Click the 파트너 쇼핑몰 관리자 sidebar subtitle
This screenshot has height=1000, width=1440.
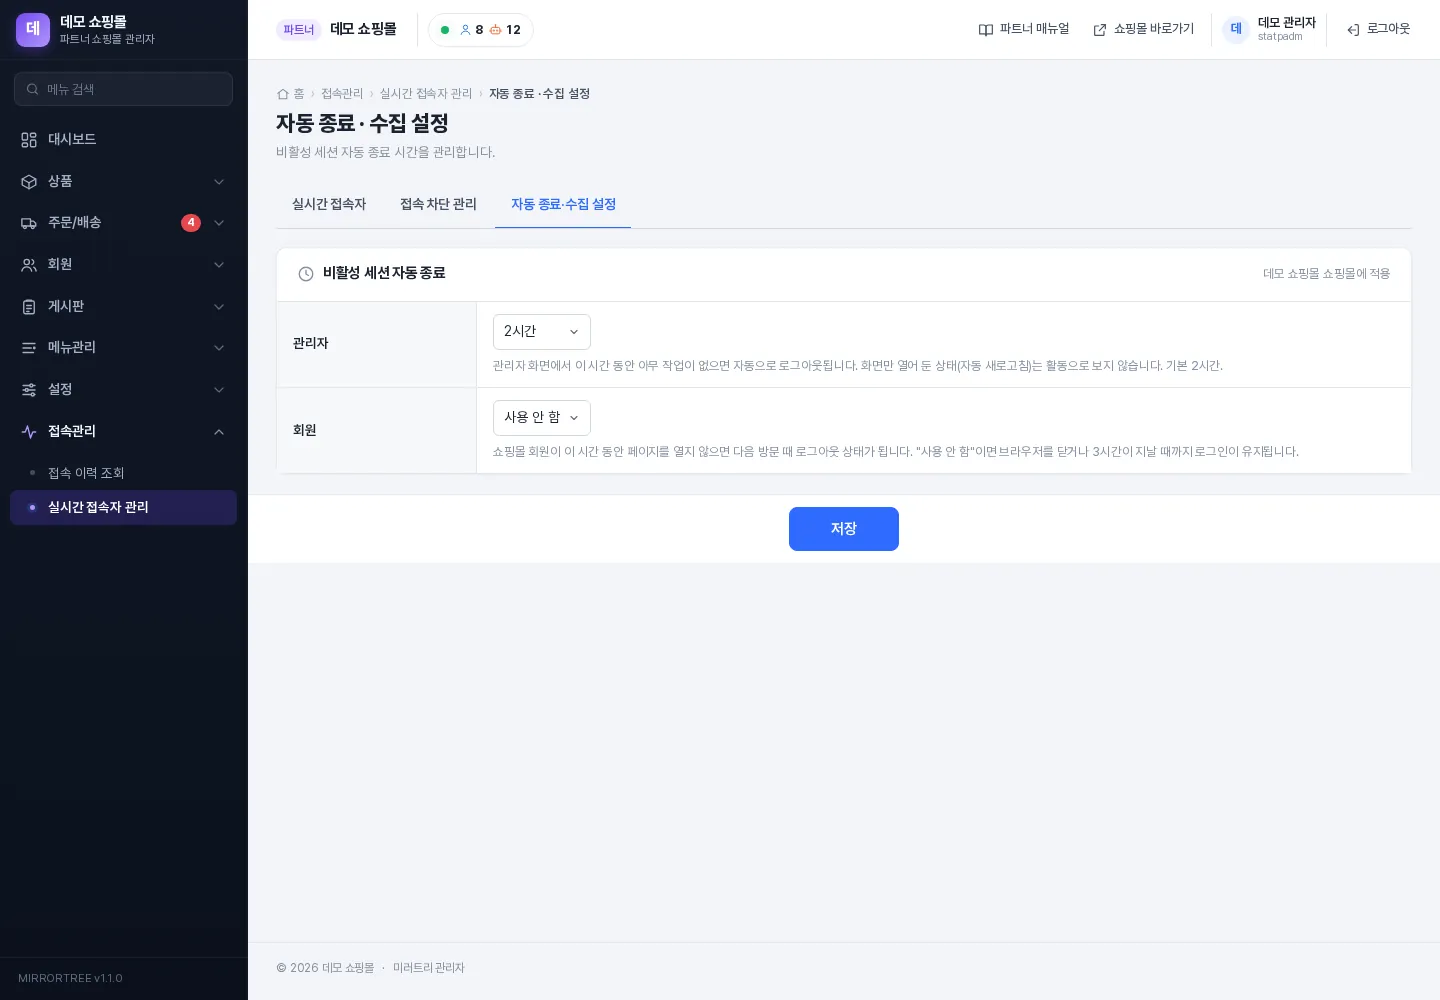coord(107,39)
